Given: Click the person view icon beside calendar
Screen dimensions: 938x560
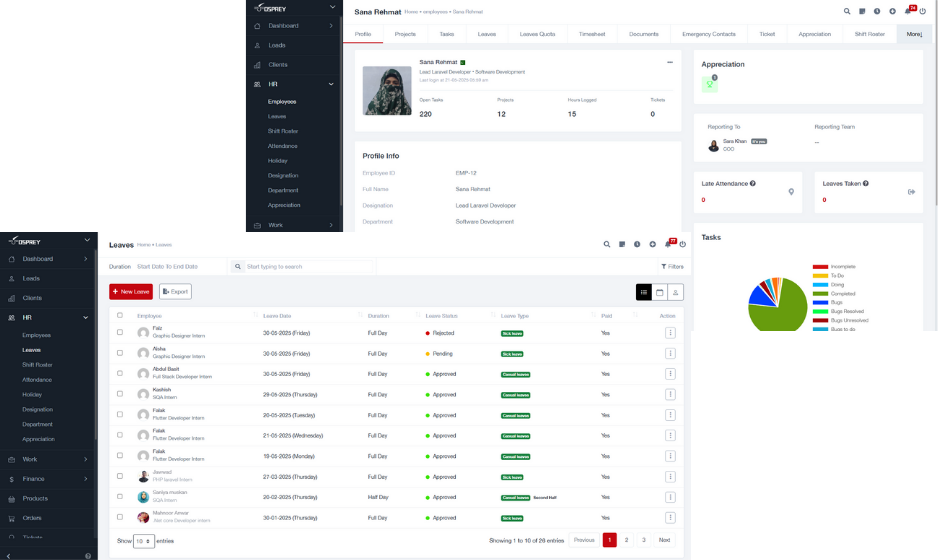Looking at the screenshot, I should click(x=675, y=292).
